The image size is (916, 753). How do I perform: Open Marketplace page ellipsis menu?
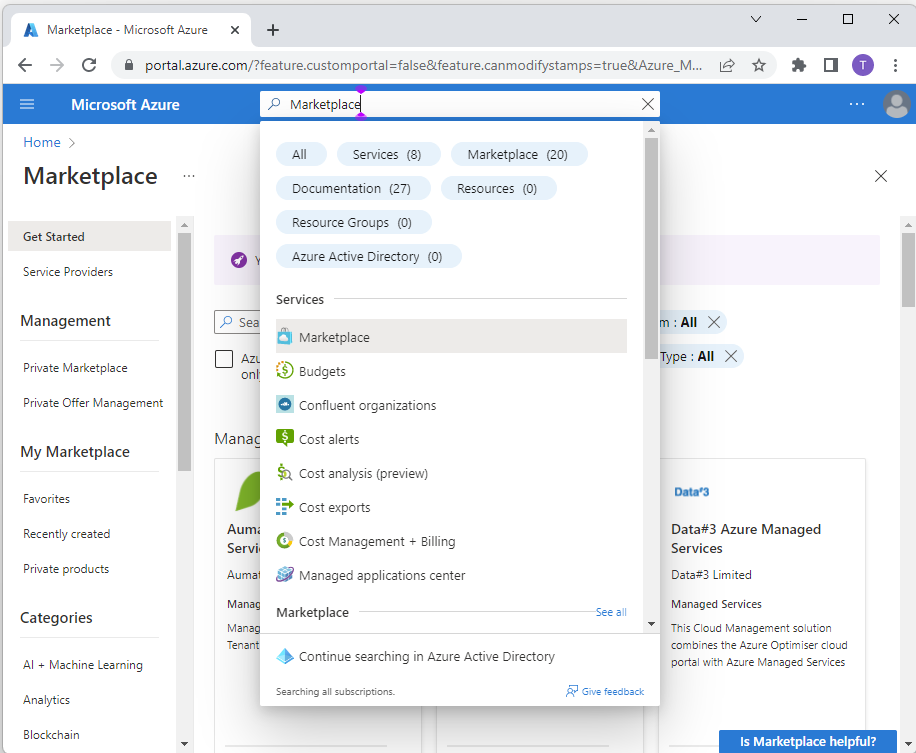tap(189, 176)
